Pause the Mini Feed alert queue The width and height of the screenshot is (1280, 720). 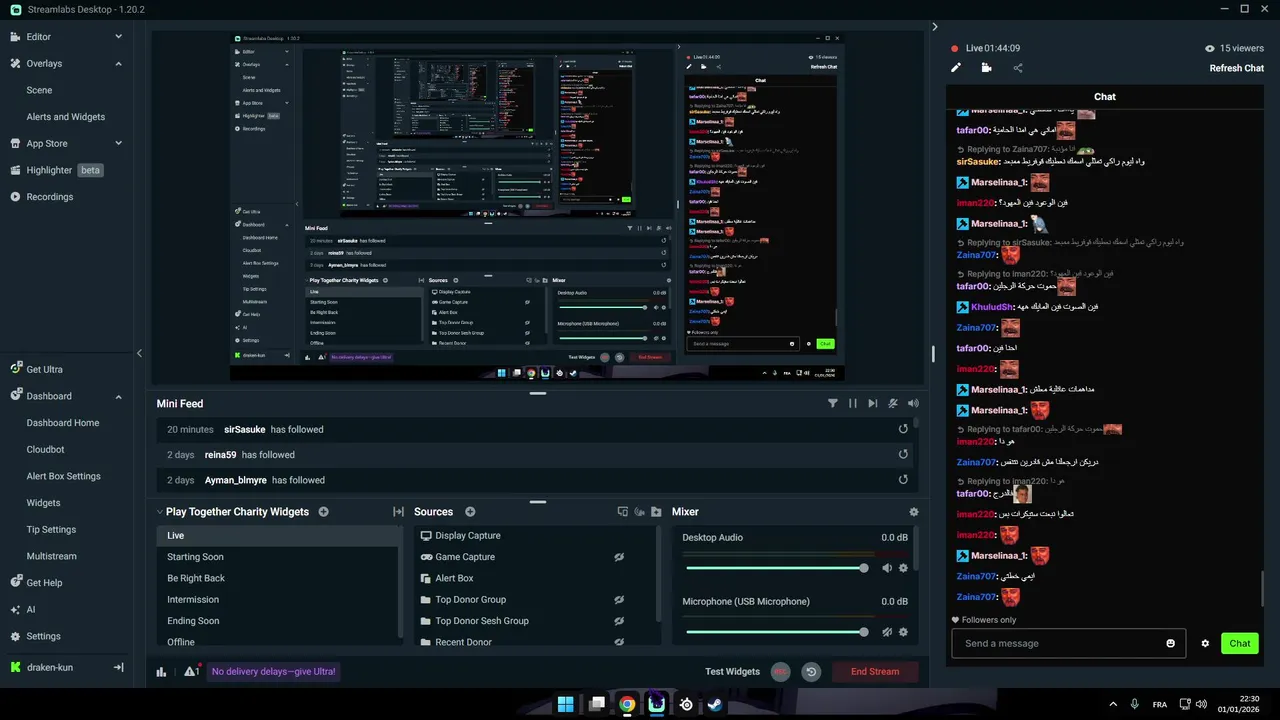(x=853, y=404)
